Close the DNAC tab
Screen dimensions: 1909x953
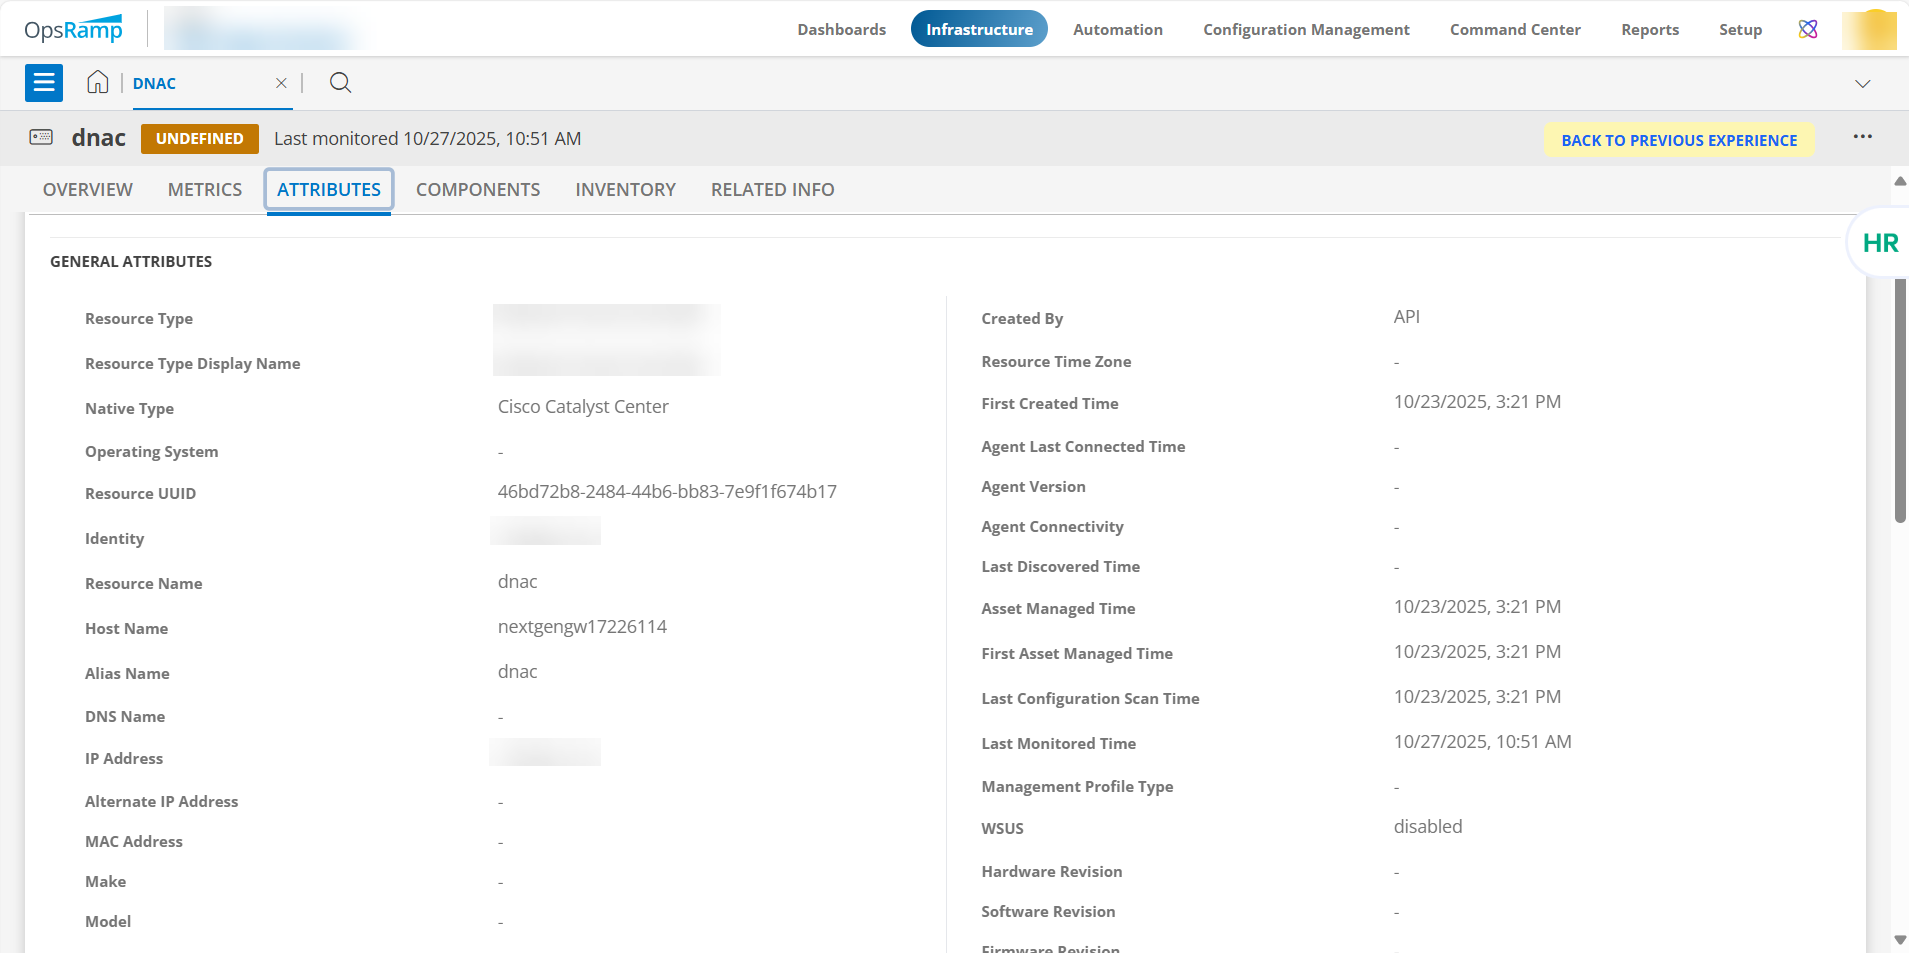(x=281, y=83)
